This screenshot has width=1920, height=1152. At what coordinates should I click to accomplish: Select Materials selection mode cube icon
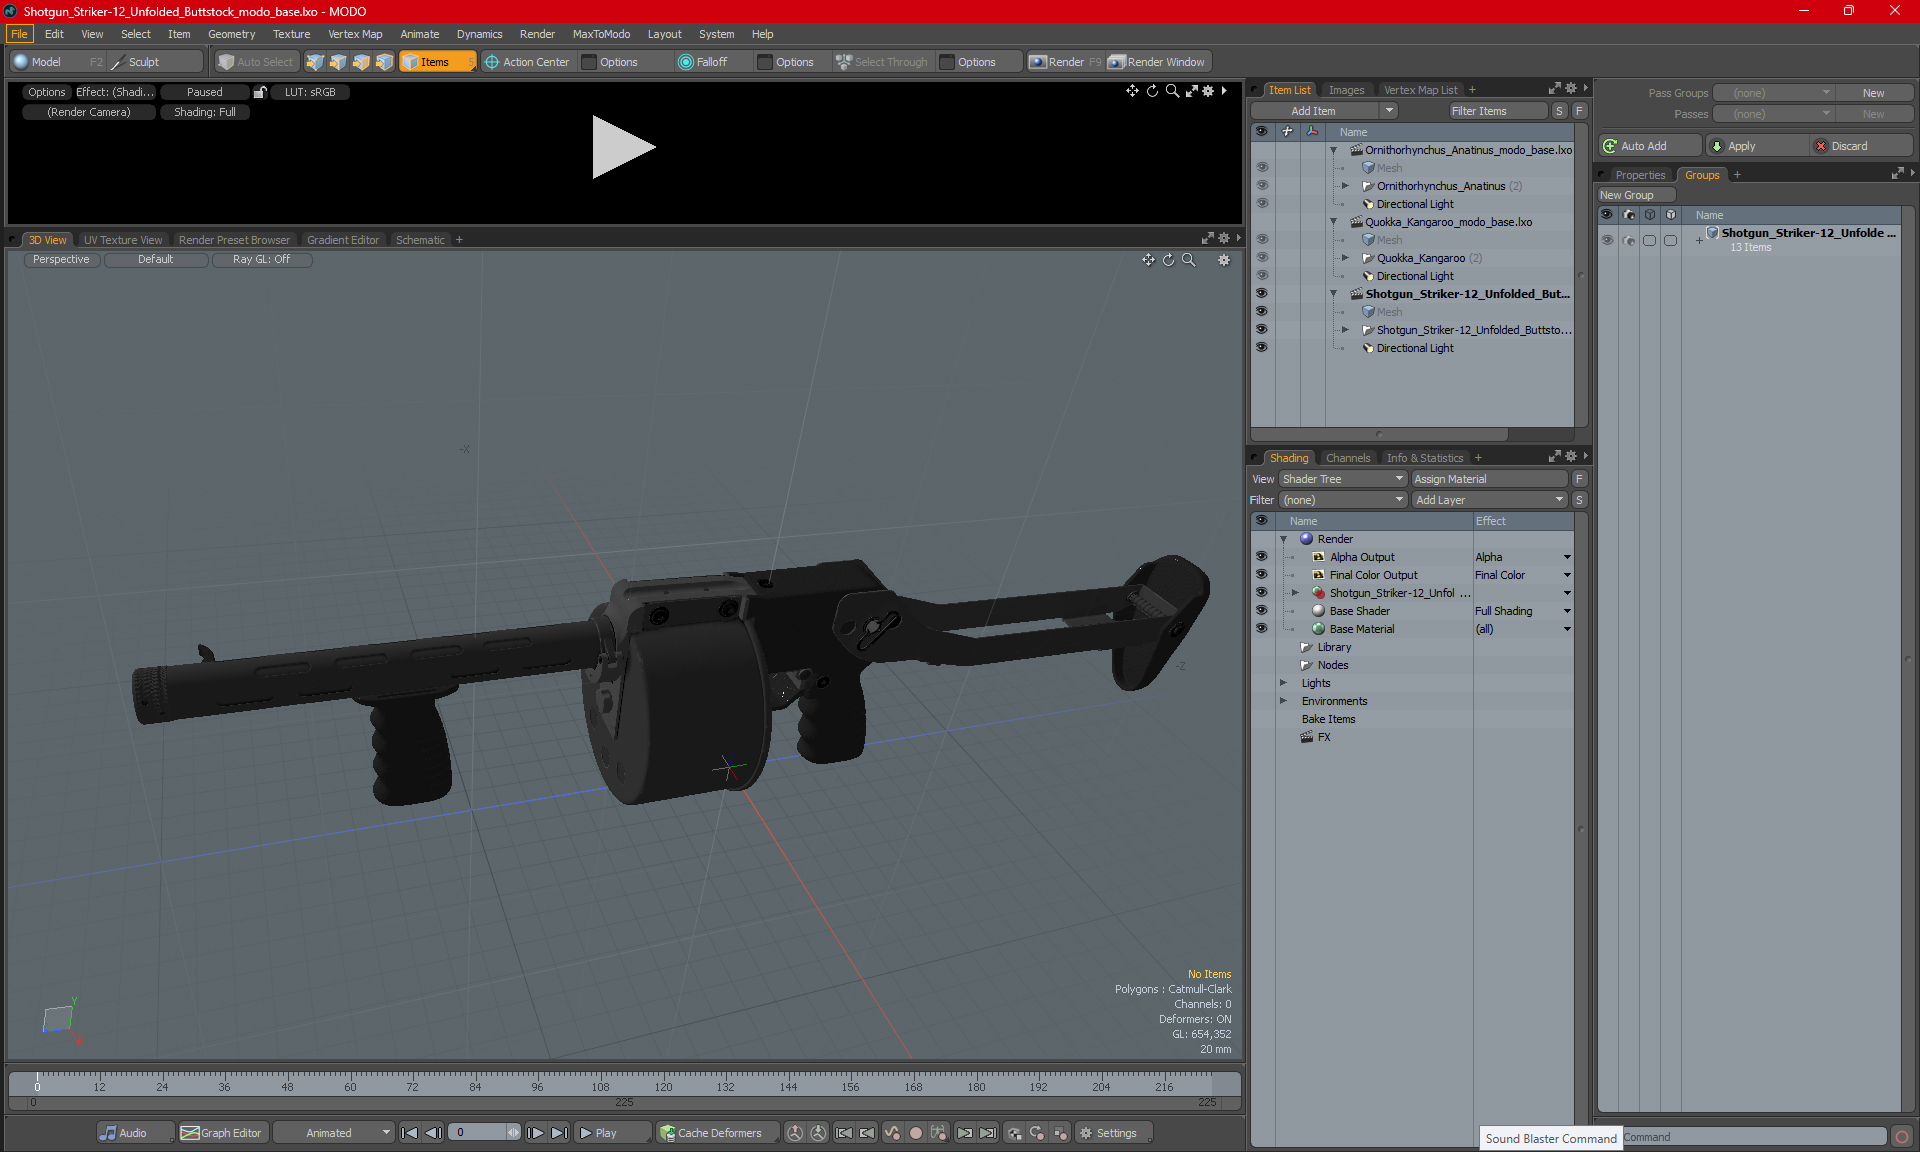(384, 62)
